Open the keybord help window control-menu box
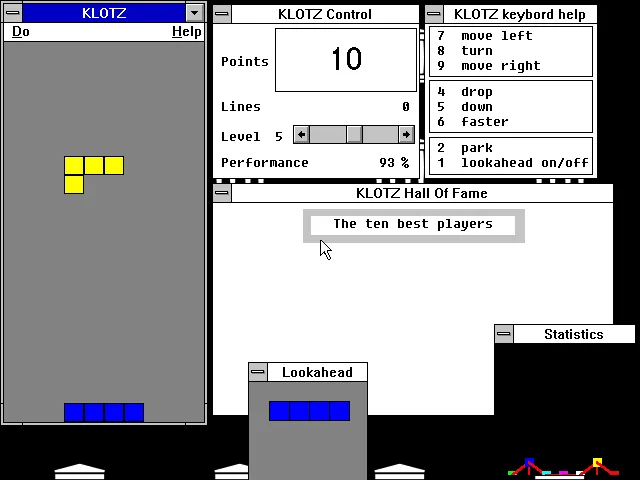The image size is (640, 480). pyautogui.click(x=434, y=14)
